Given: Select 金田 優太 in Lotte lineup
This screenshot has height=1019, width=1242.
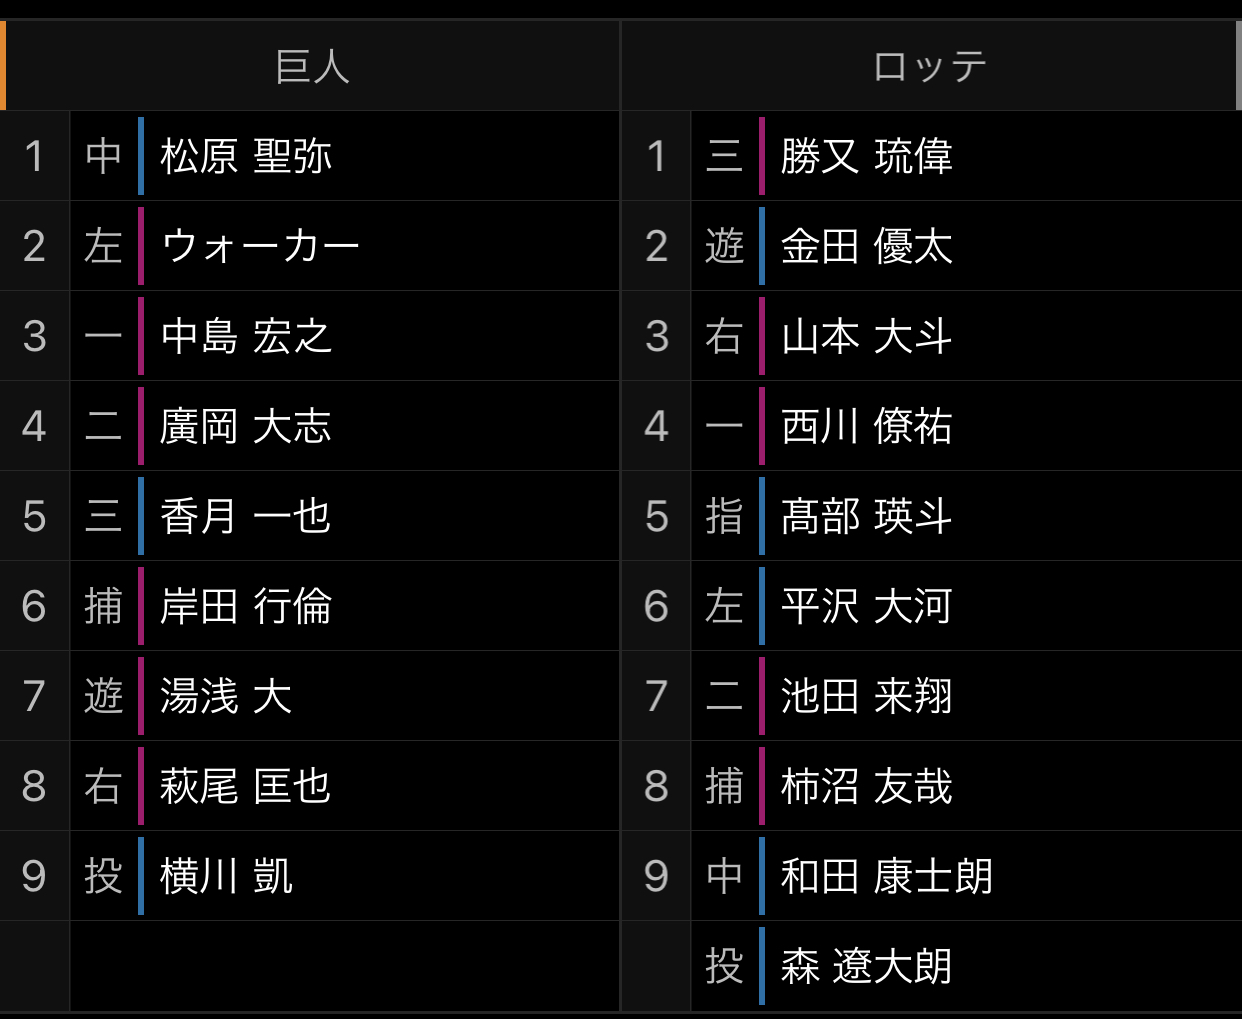Looking at the screenshot, I should [867, 246].
